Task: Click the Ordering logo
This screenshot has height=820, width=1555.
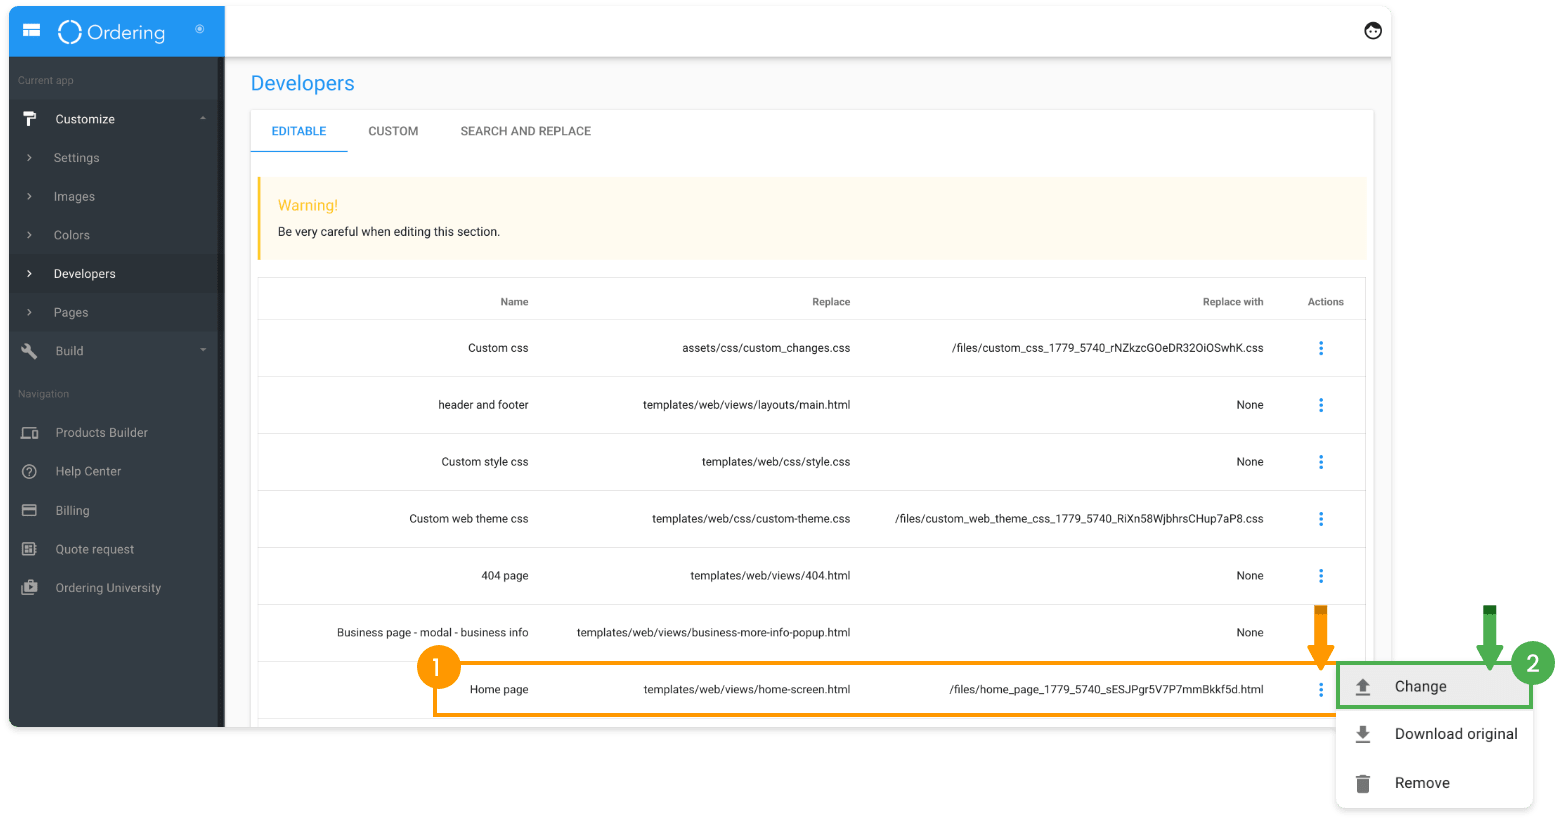Action: (111, 32)
